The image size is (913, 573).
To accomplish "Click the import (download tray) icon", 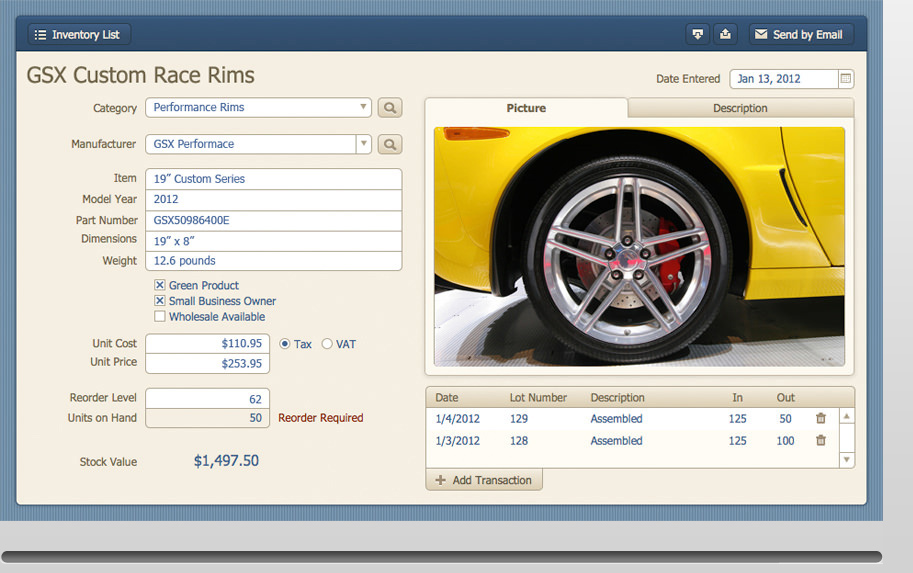I will pyautogui.click(x=697, y=34).
